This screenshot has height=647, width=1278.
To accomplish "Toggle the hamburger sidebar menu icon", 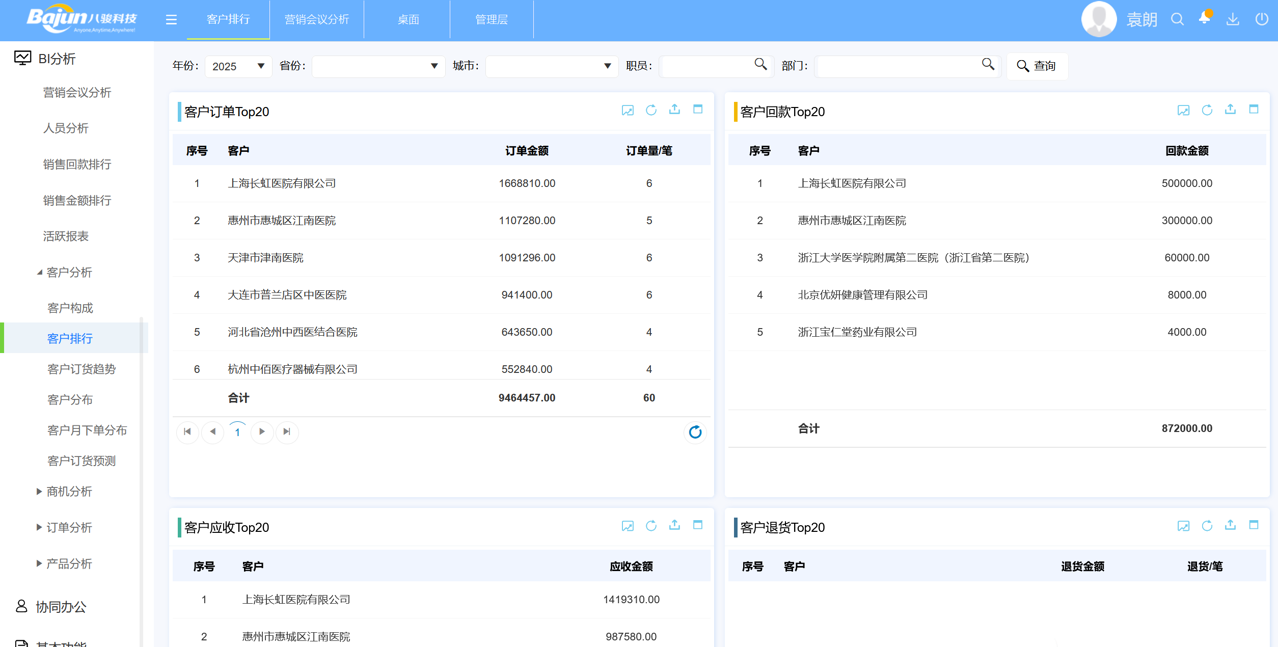I will [x=171, y=19].
